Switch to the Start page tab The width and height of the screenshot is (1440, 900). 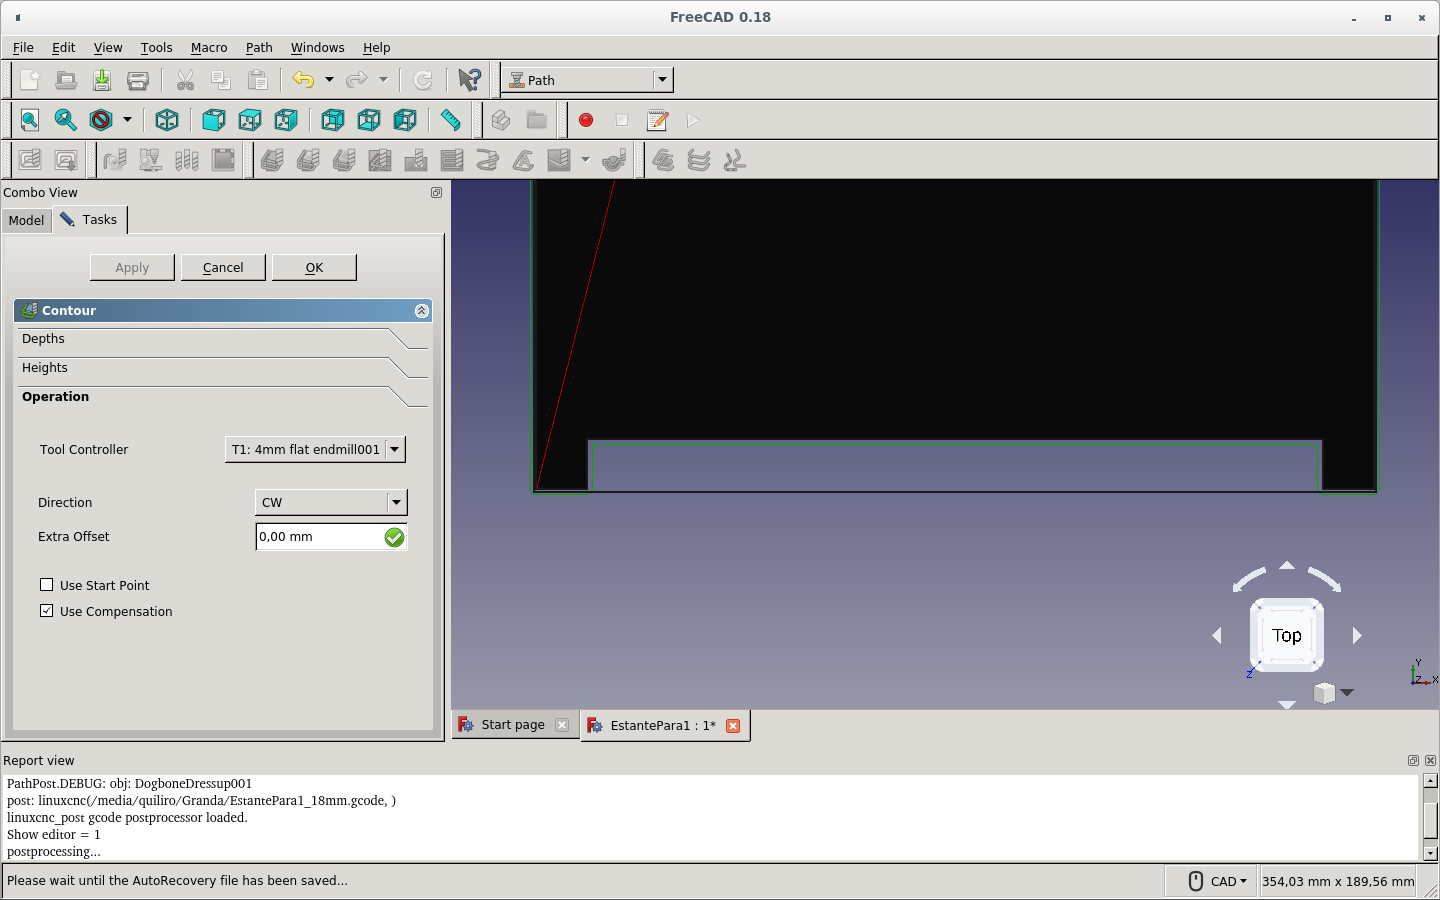(513, 725)
